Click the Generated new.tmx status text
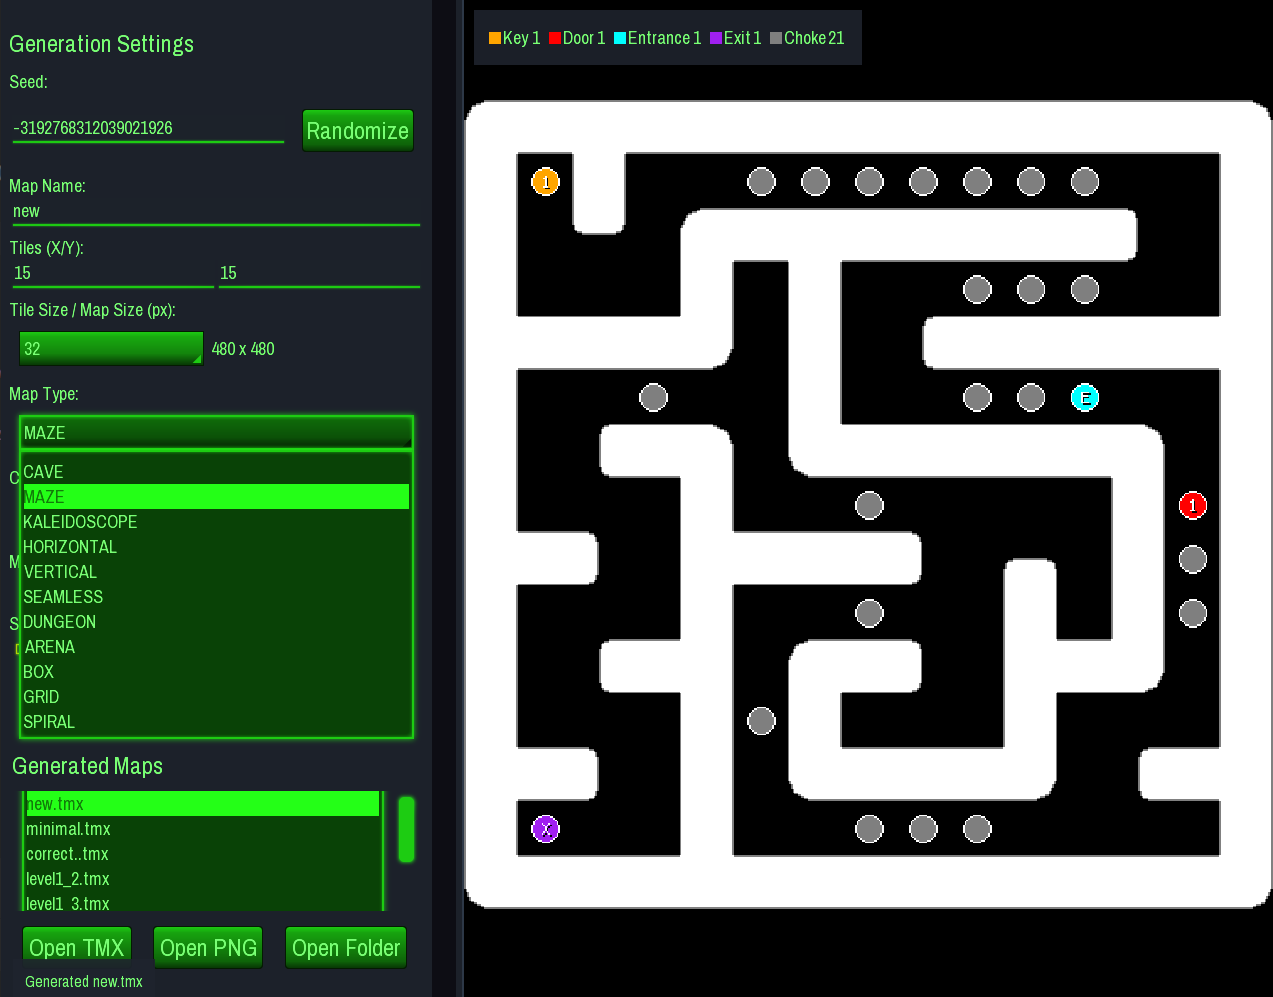Image resolution: width=1273 pixels, height=997 pixels. 84,982
